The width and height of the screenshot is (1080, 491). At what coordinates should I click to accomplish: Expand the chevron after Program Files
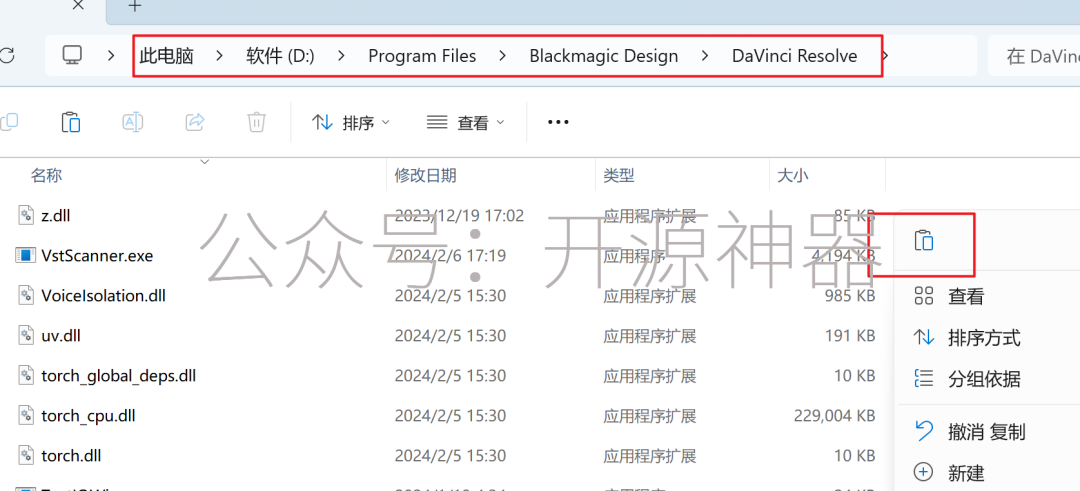[x=503, y=56]
